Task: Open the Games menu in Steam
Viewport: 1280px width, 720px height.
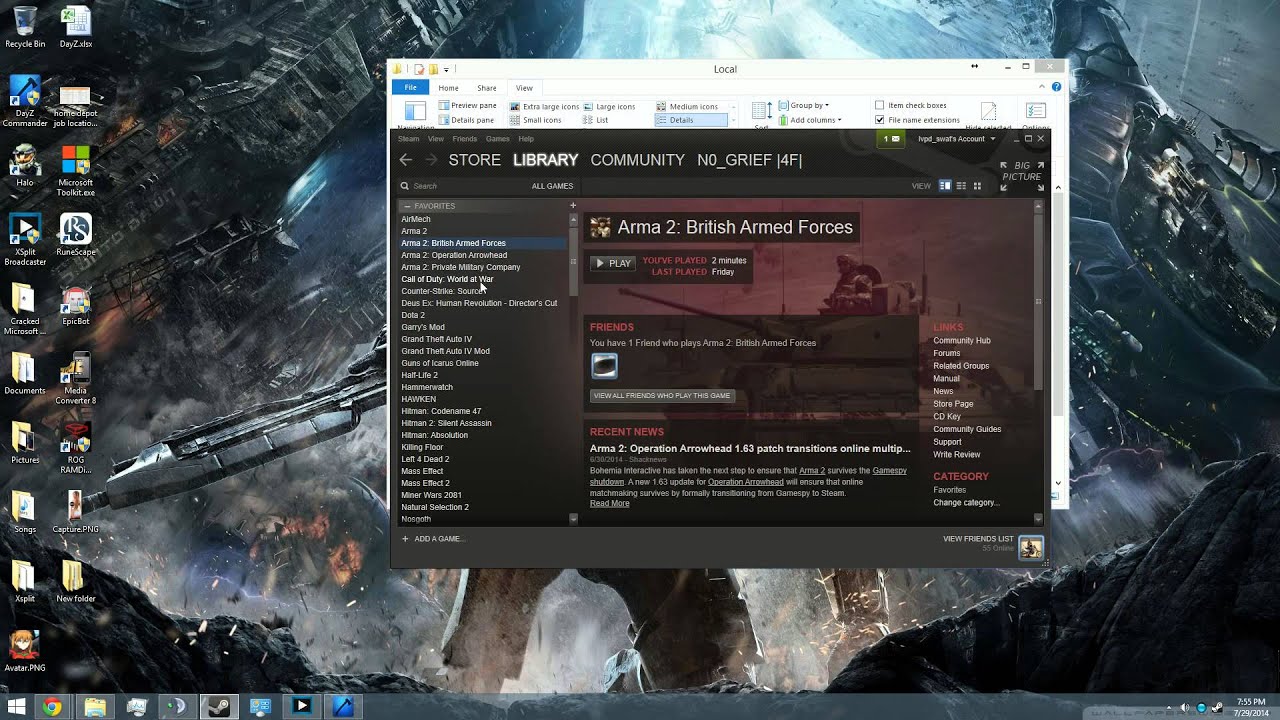Action: pos(497,139)
